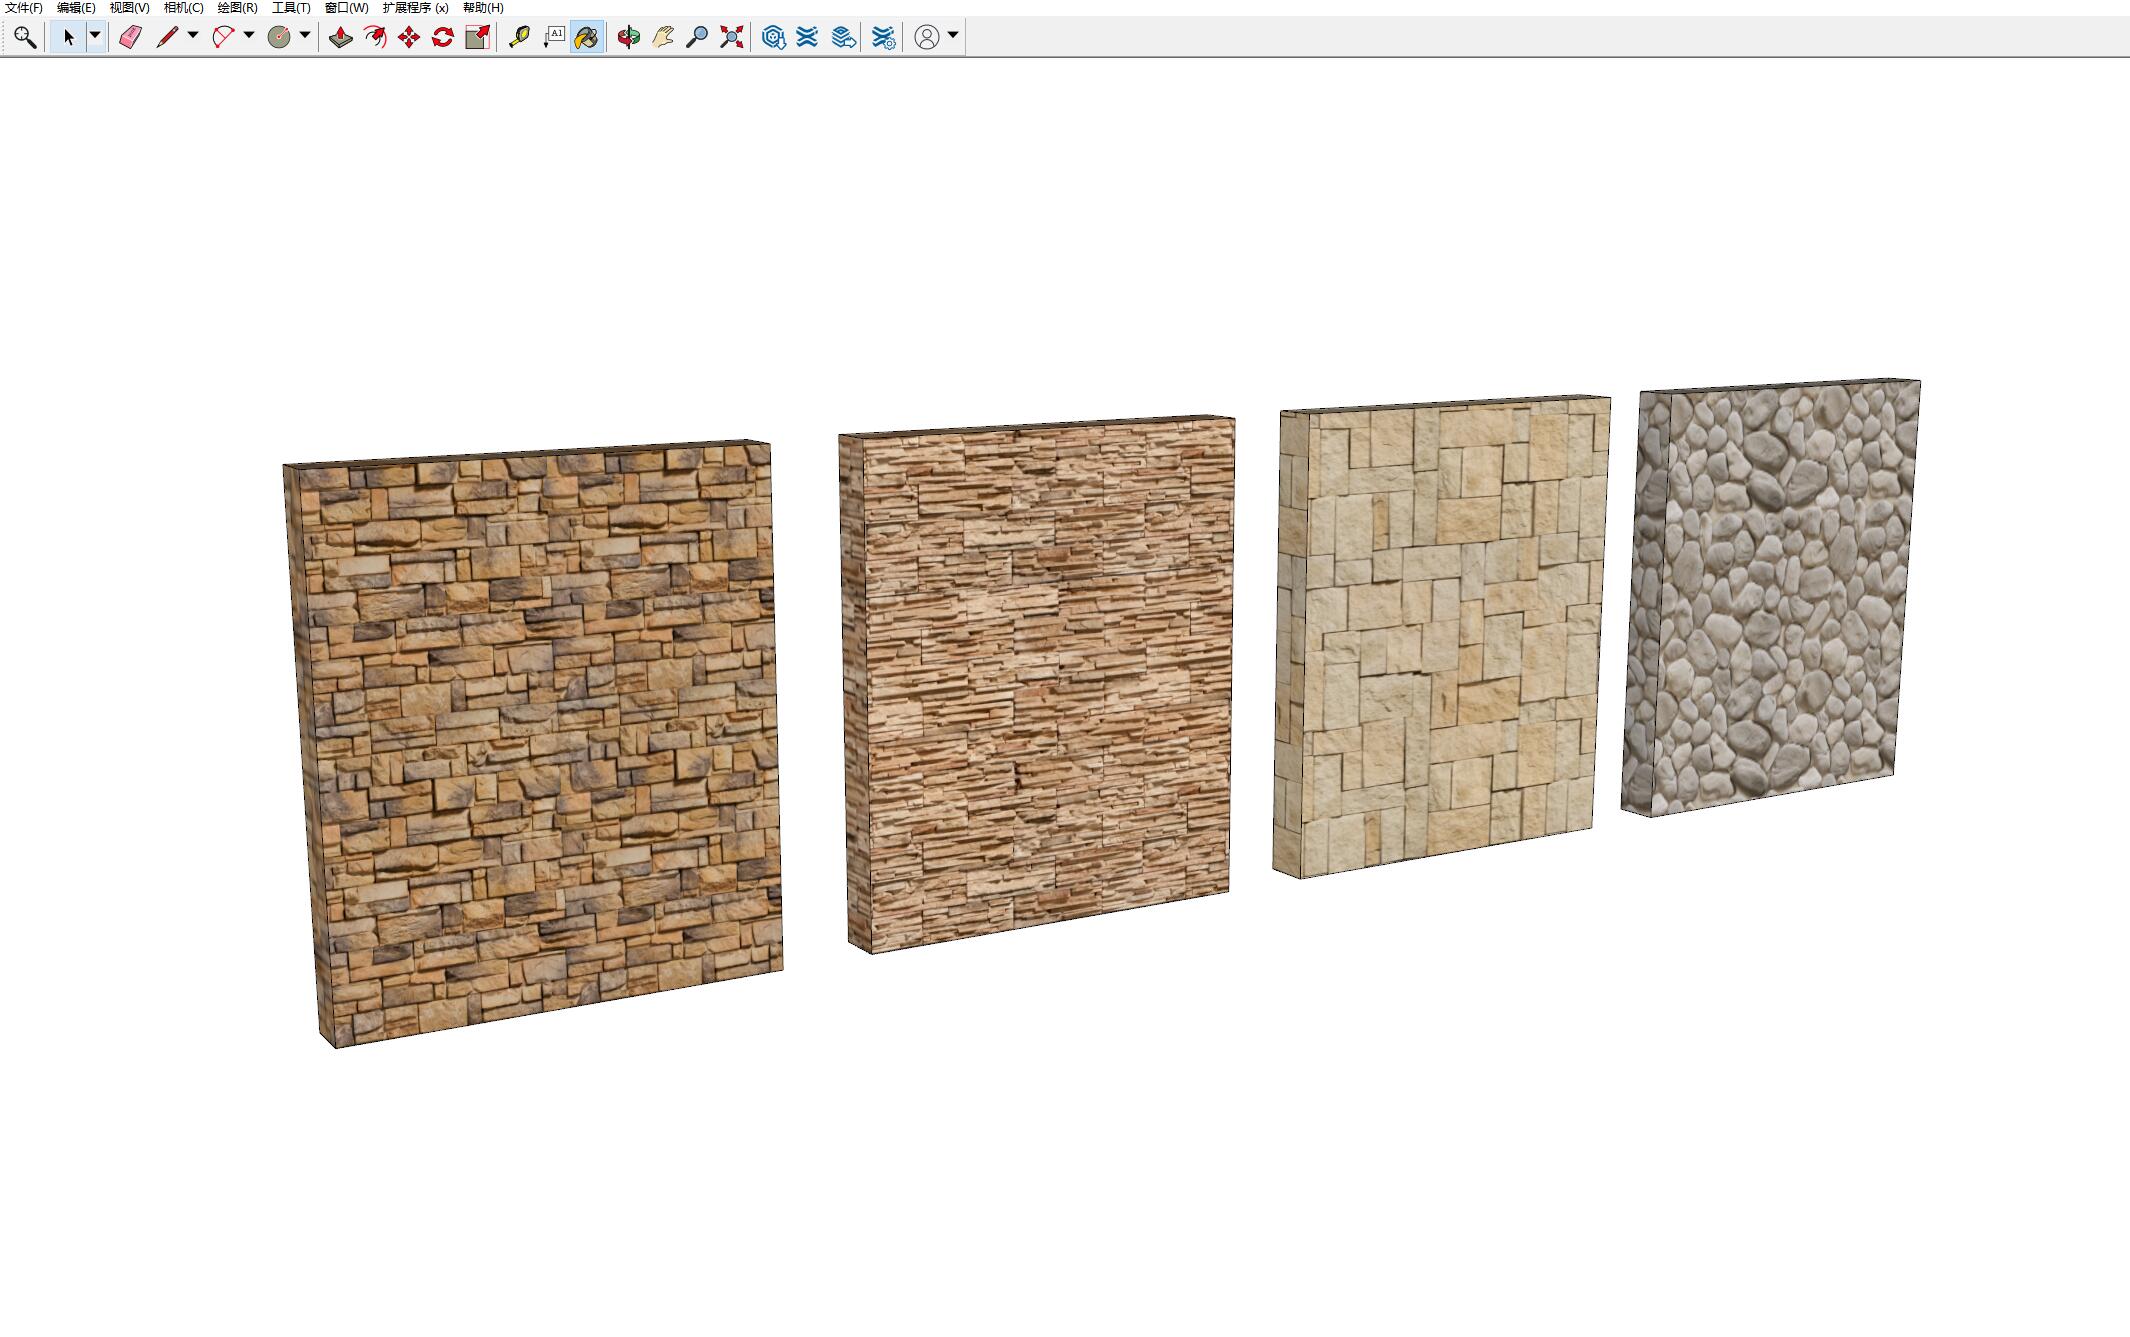The height and width of the screenshot is (1337, 2130).
Task: Open the 文件(F) menu
Action: (24, 7)
